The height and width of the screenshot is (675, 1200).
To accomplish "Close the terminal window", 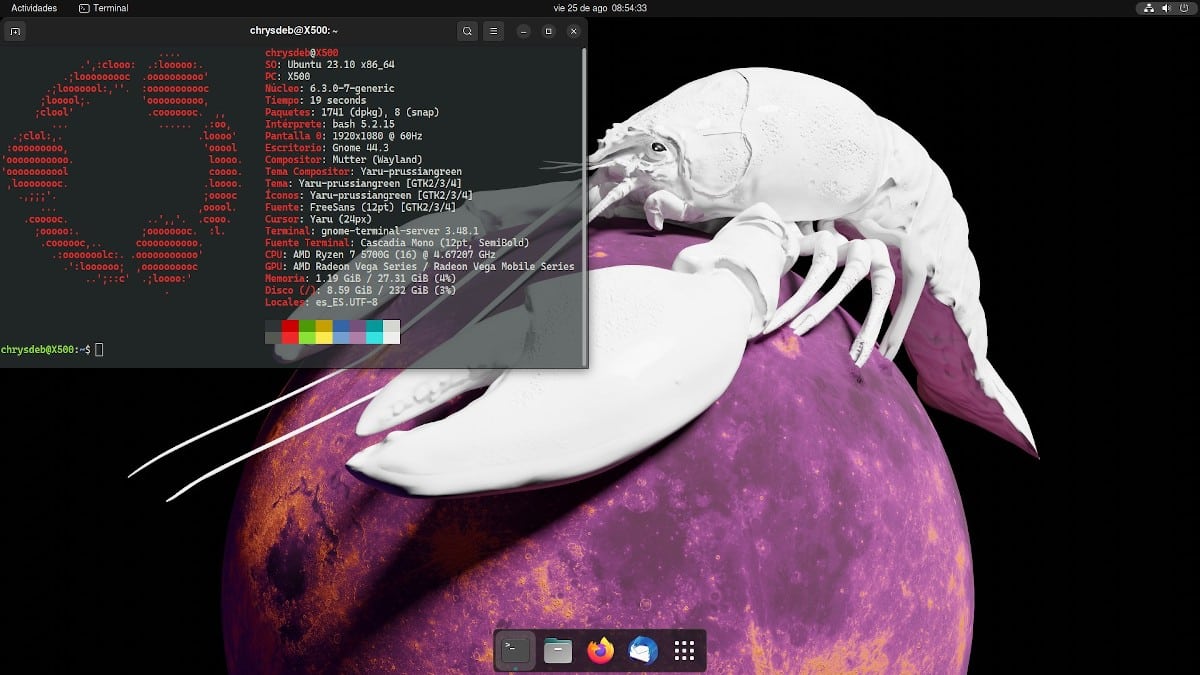I will tap(573, 31).
